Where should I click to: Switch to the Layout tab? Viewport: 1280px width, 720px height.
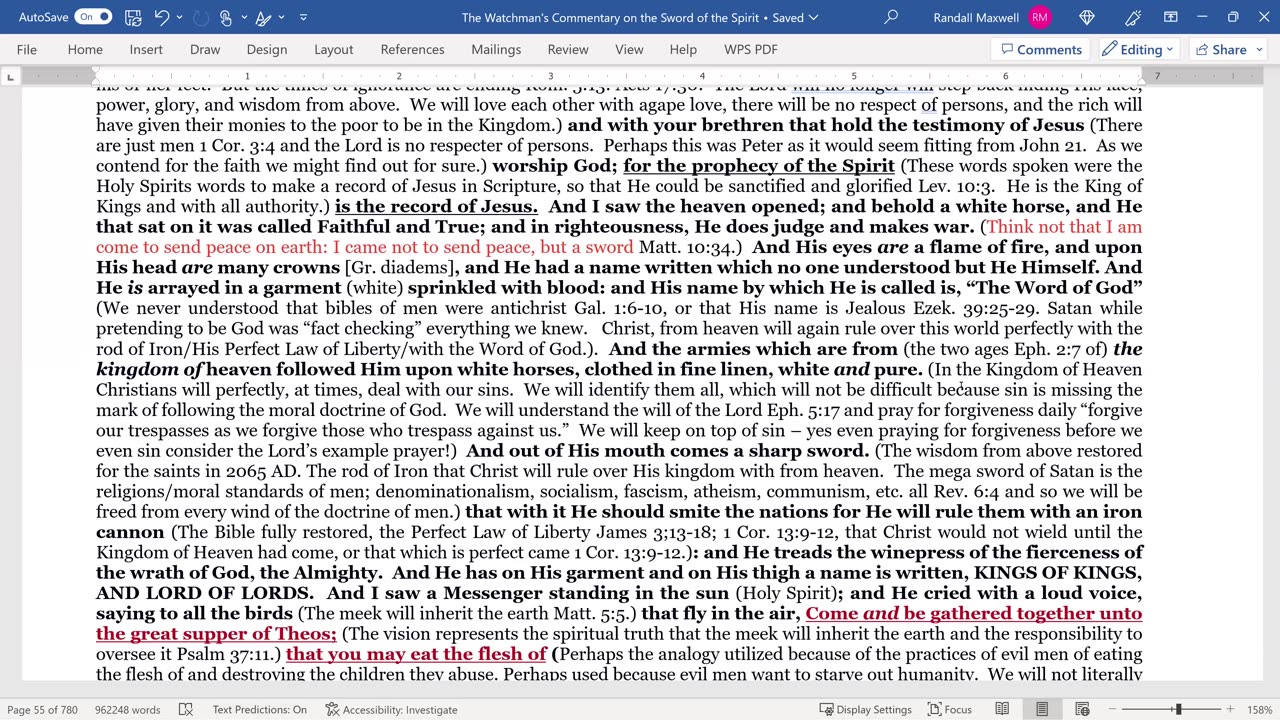point(334,49)
